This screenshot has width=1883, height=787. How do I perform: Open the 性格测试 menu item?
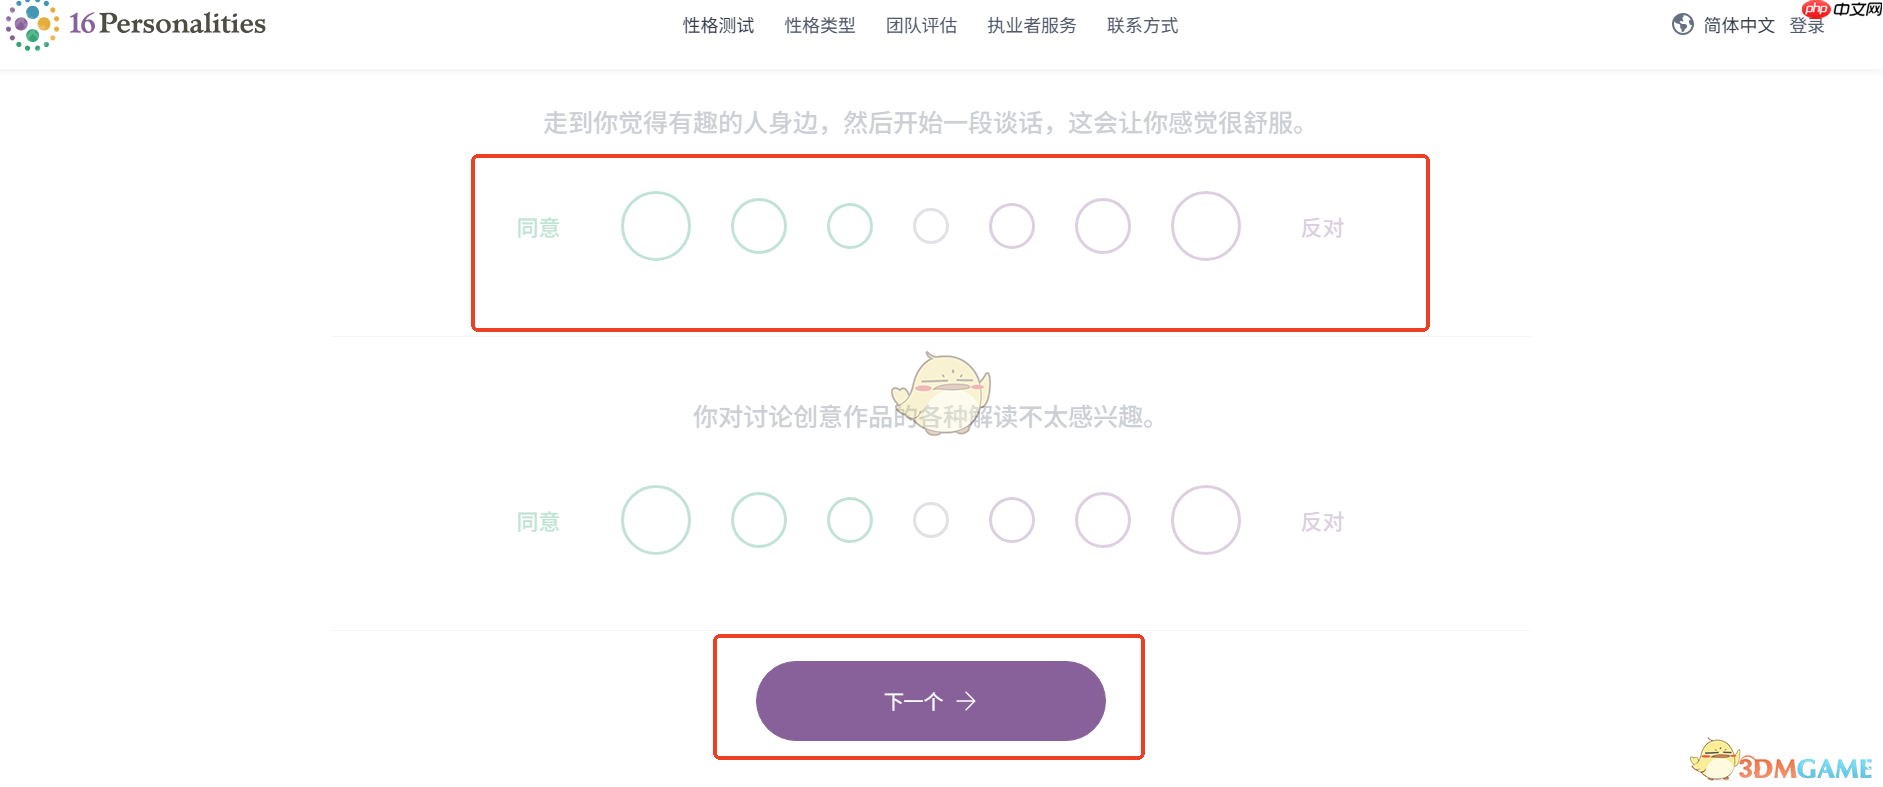[717, 25]
